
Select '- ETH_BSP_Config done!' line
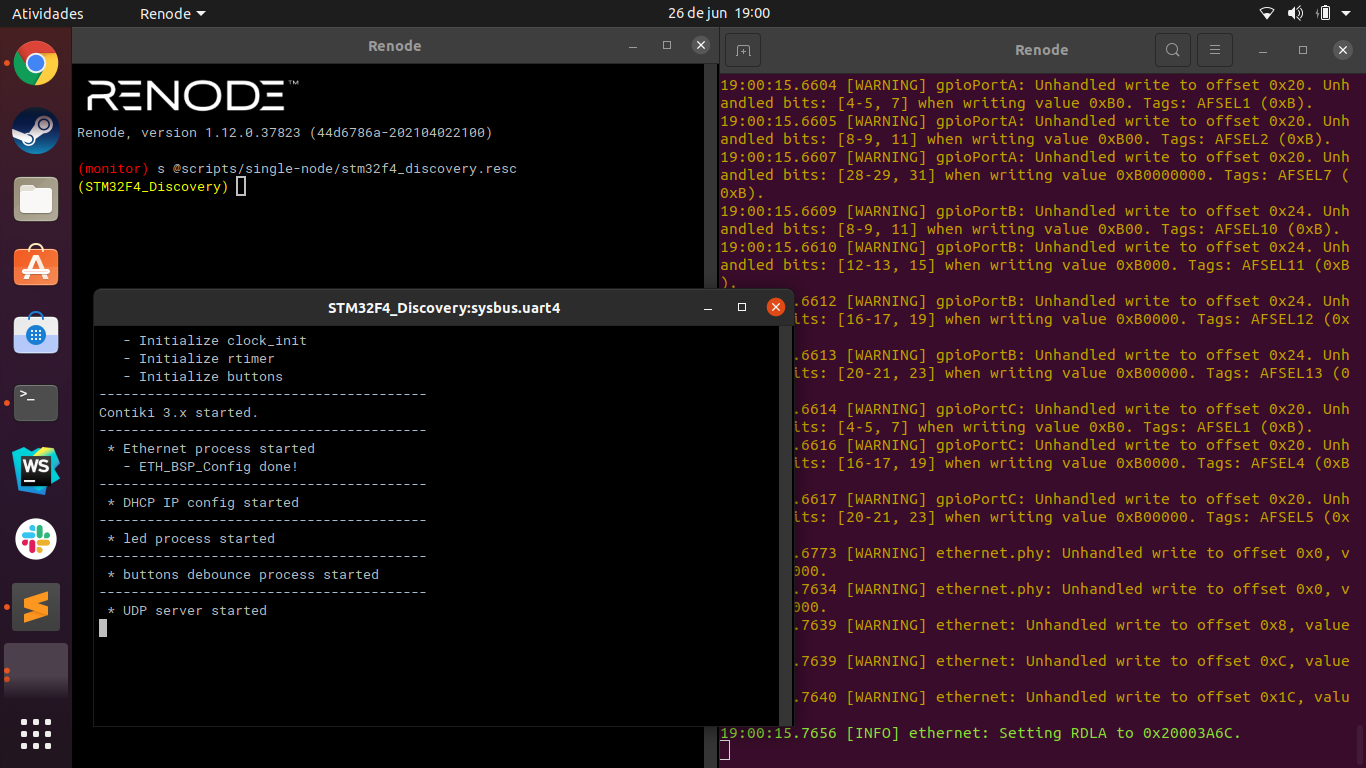point(211,467)
